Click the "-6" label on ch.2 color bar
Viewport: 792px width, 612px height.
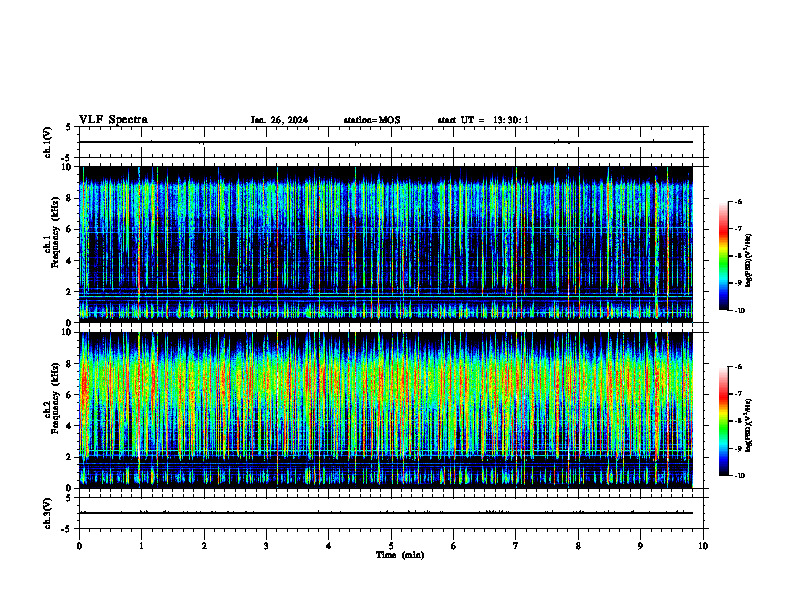tap(738, 367)
